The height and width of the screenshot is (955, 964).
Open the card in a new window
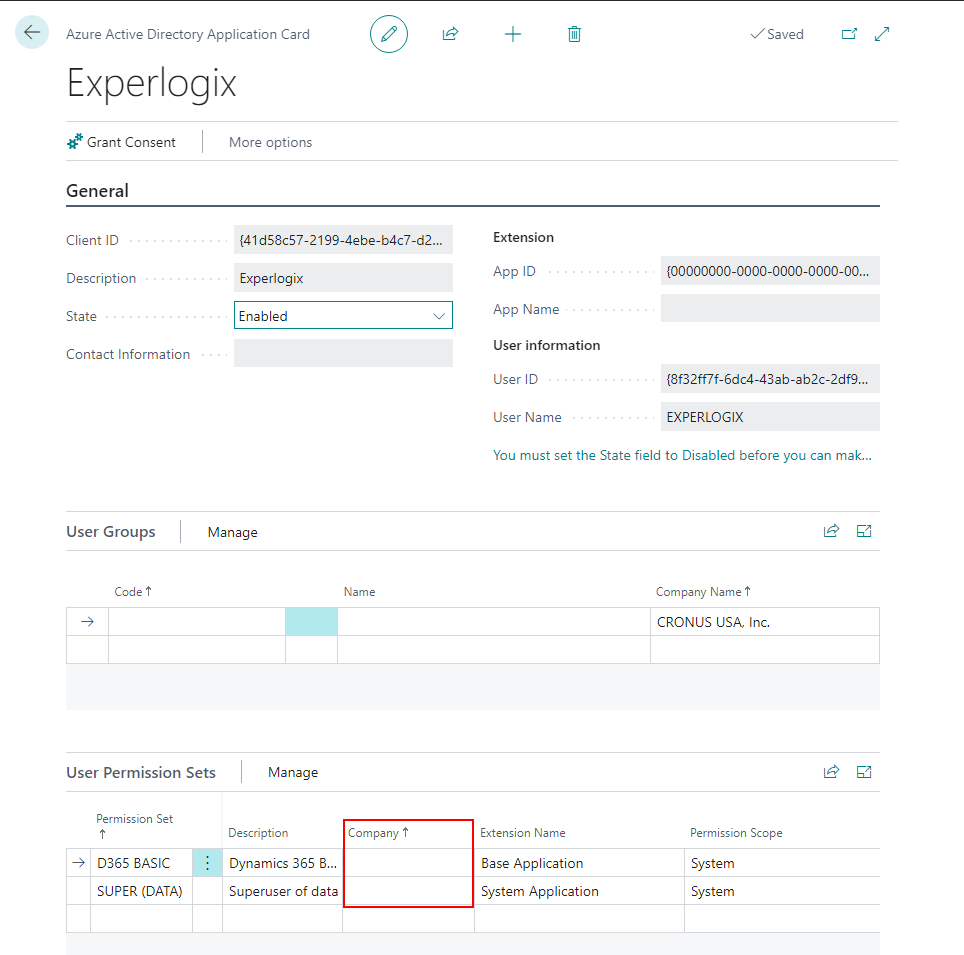[x=849, y=34]
